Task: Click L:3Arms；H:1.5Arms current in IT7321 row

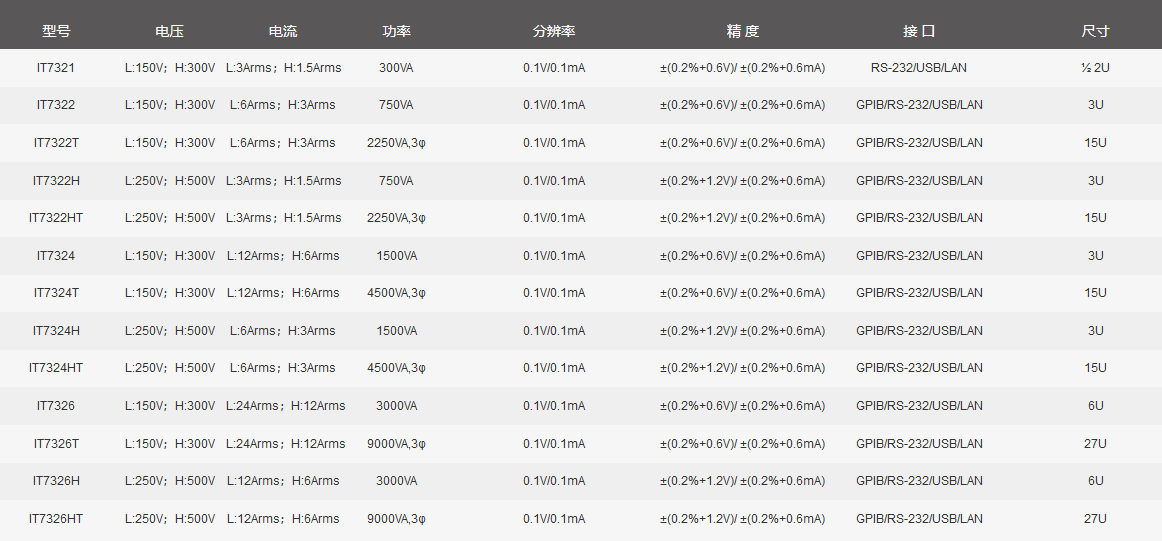Action: click(x=283, y=68)
